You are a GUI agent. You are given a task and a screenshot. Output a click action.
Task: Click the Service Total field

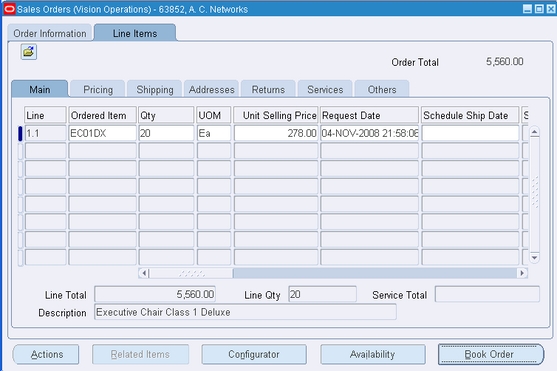pyautogui.click(x=487, y=294)
